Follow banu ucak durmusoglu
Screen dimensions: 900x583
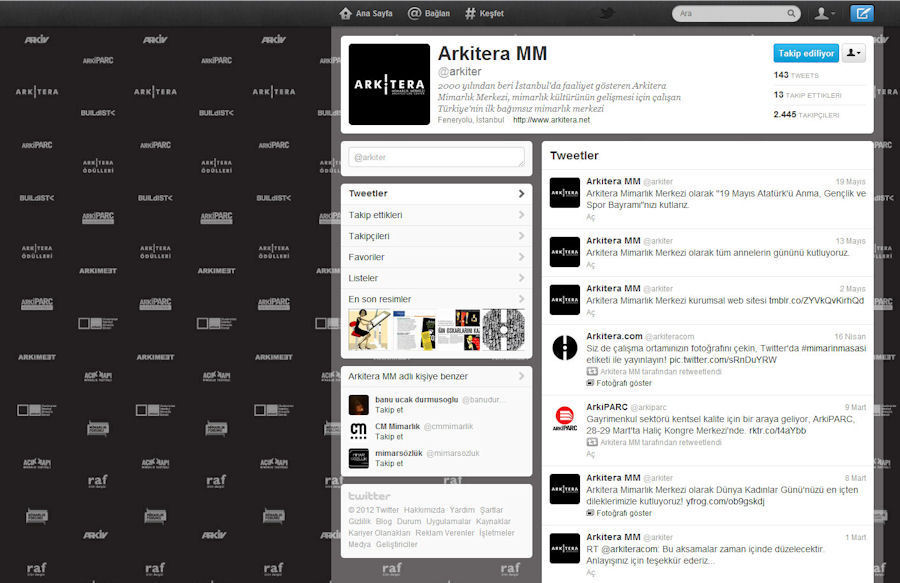coord(389,410)
